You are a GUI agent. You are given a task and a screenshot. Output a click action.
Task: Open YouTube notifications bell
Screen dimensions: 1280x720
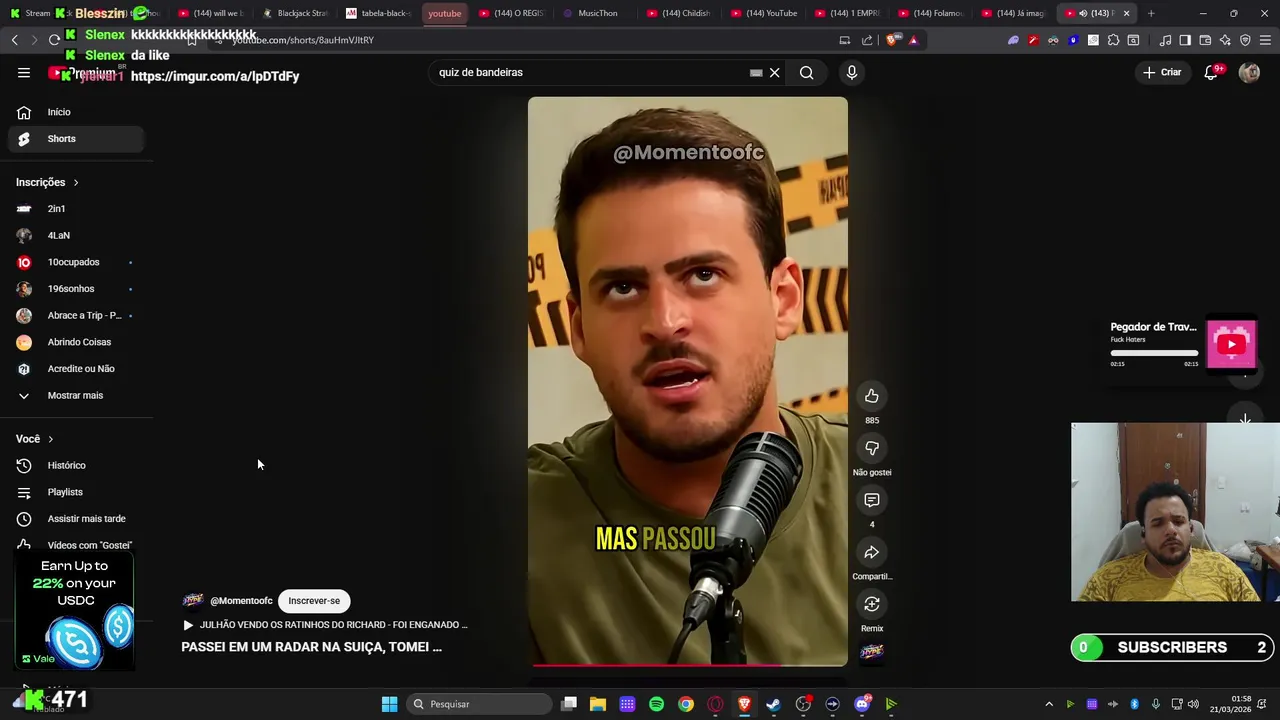[1211, 72]
